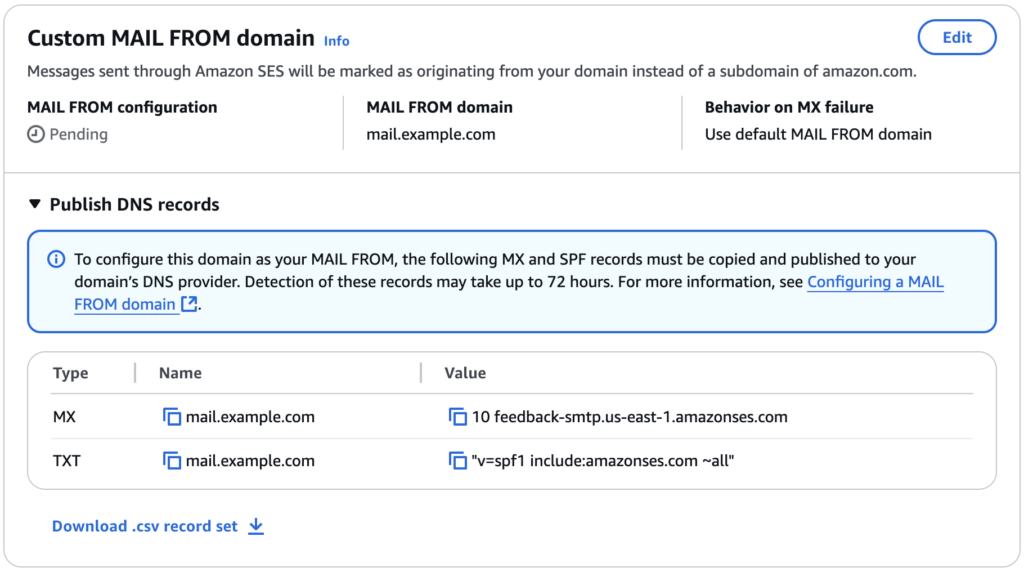Click the divider between Name and Value columns
Screen dimensions: 1024x572
point(421,373)
